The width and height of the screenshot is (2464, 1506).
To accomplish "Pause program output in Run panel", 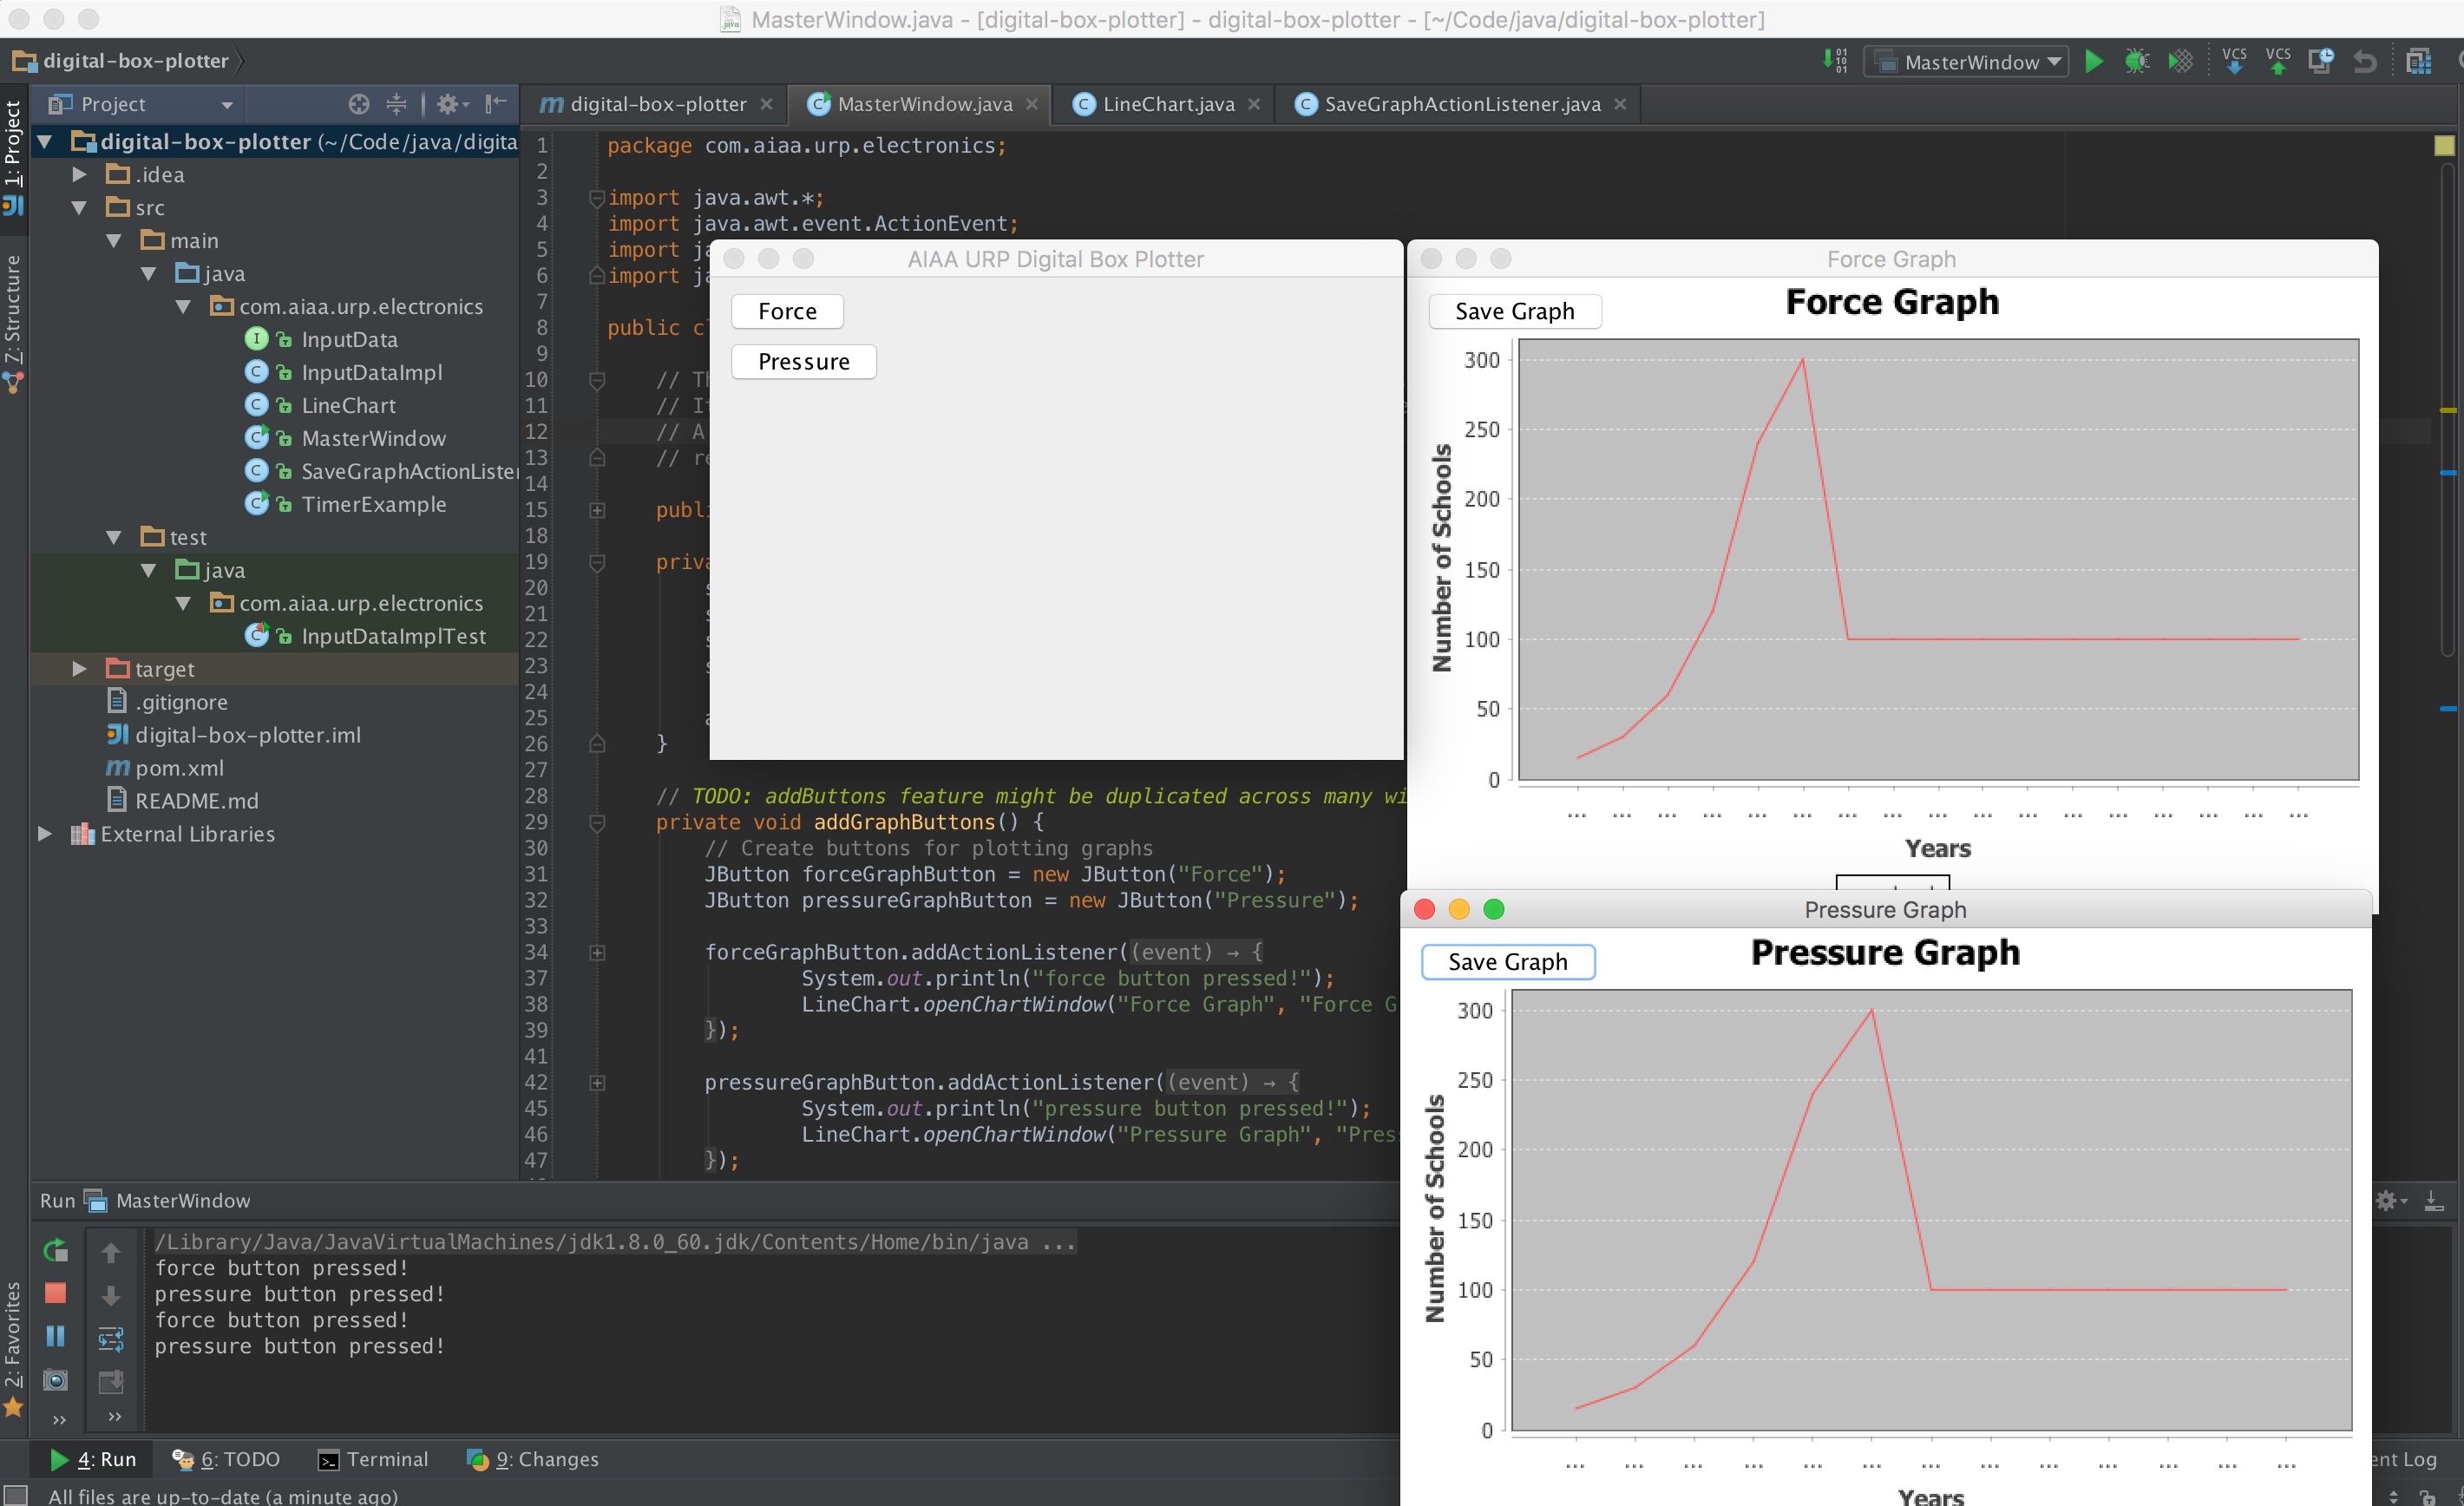I will [x=56, y=1336].
